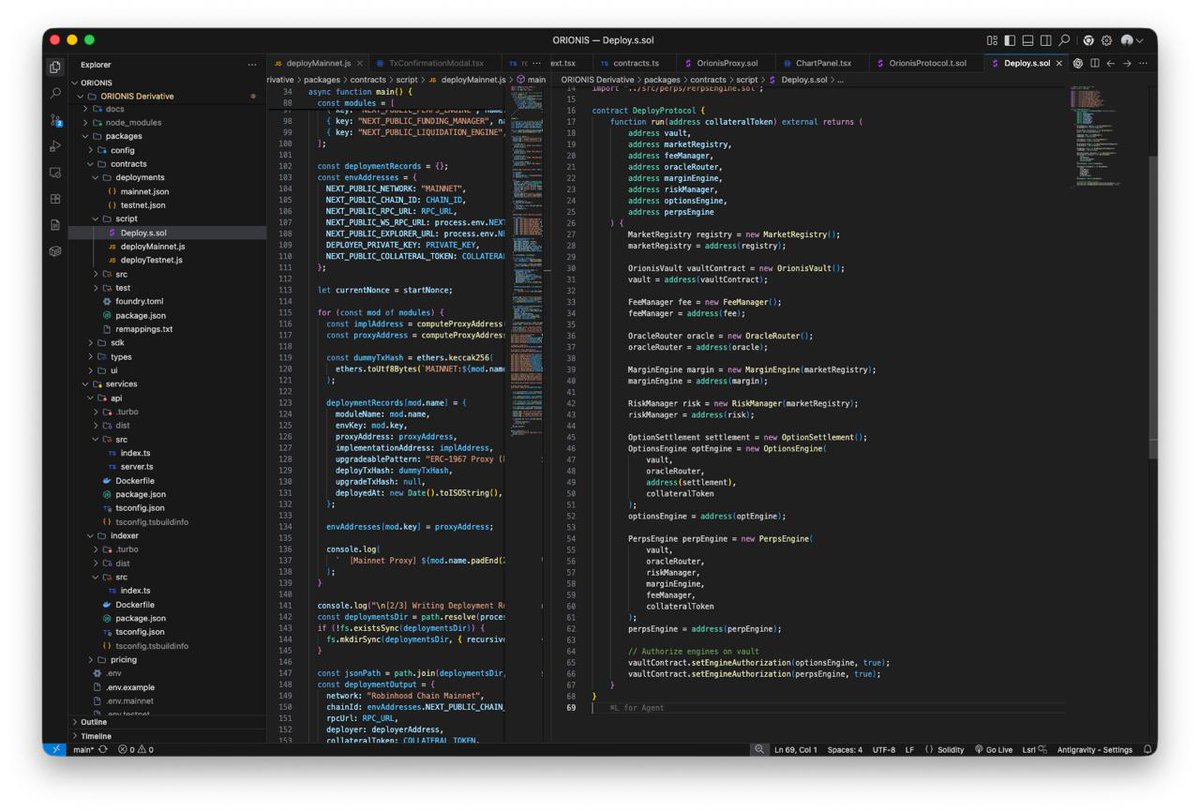Open Source Control view with badge
This screenshot has width=1200, height=812.
click(x=55, y=120)
